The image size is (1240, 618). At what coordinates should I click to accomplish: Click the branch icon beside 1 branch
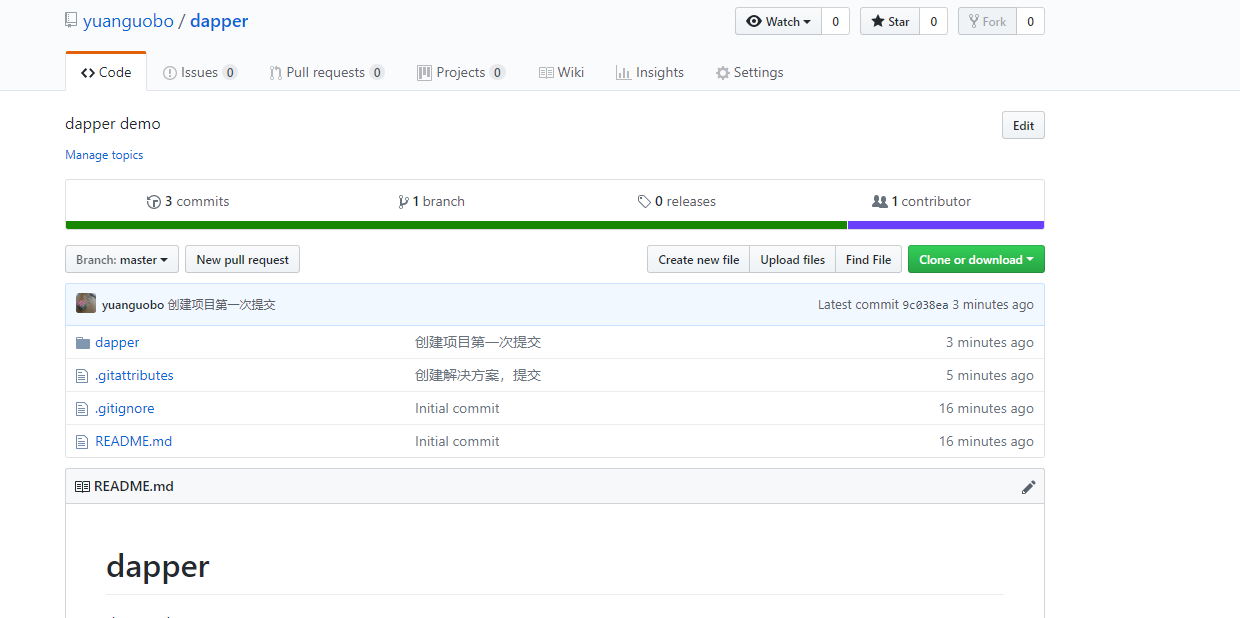[x=403, y=202]
